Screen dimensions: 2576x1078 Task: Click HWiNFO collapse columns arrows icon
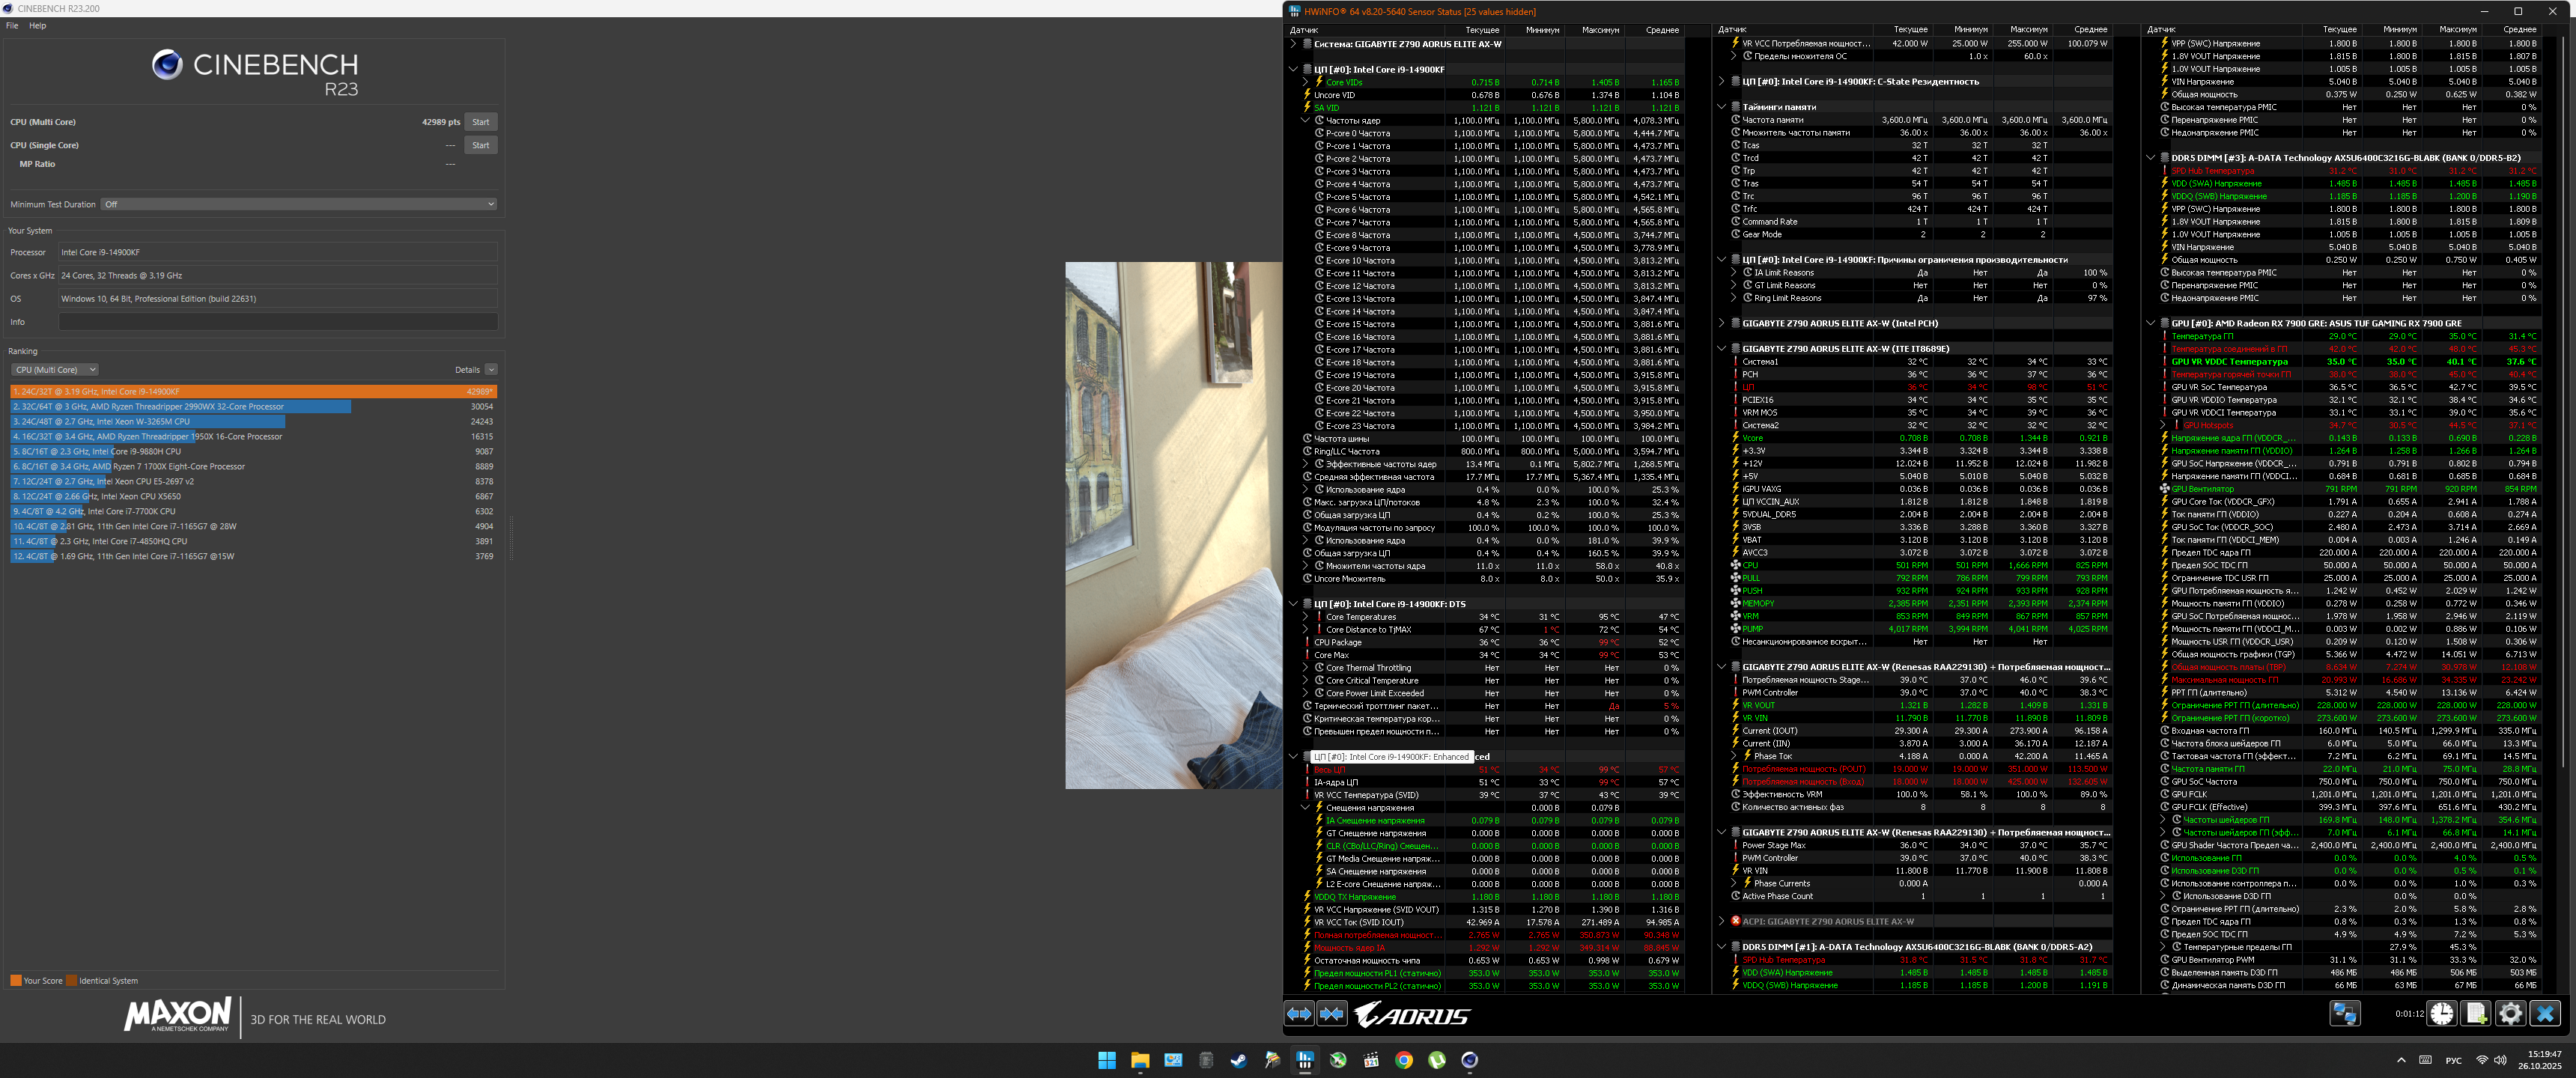coord(1331,1014)
